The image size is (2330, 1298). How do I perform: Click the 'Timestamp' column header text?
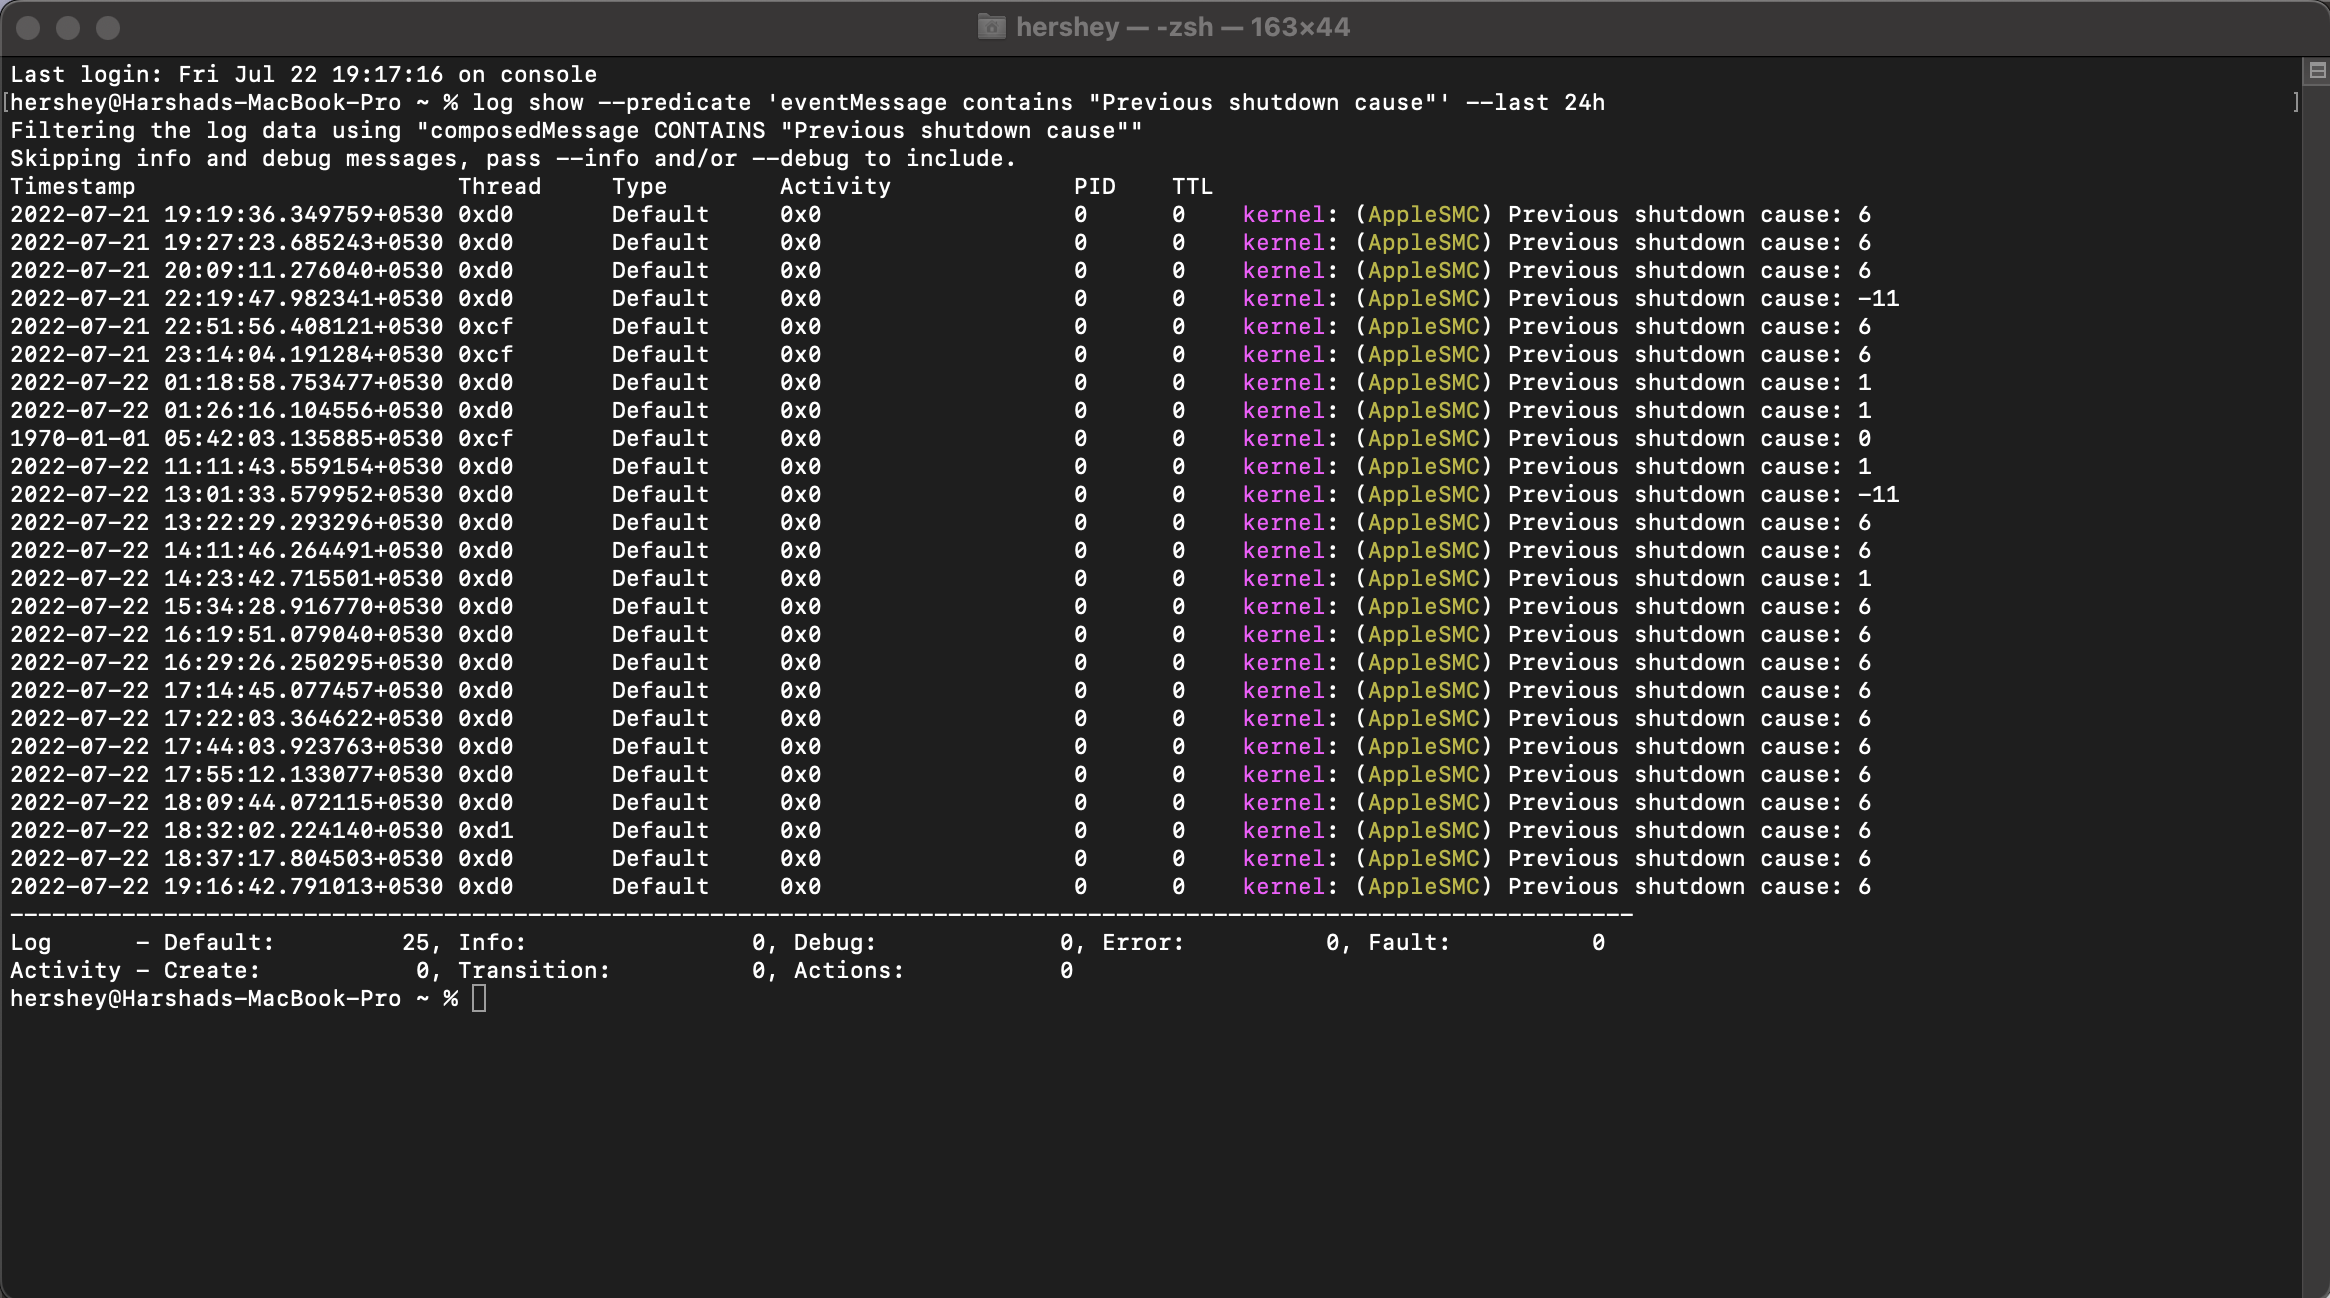[72, 187]
